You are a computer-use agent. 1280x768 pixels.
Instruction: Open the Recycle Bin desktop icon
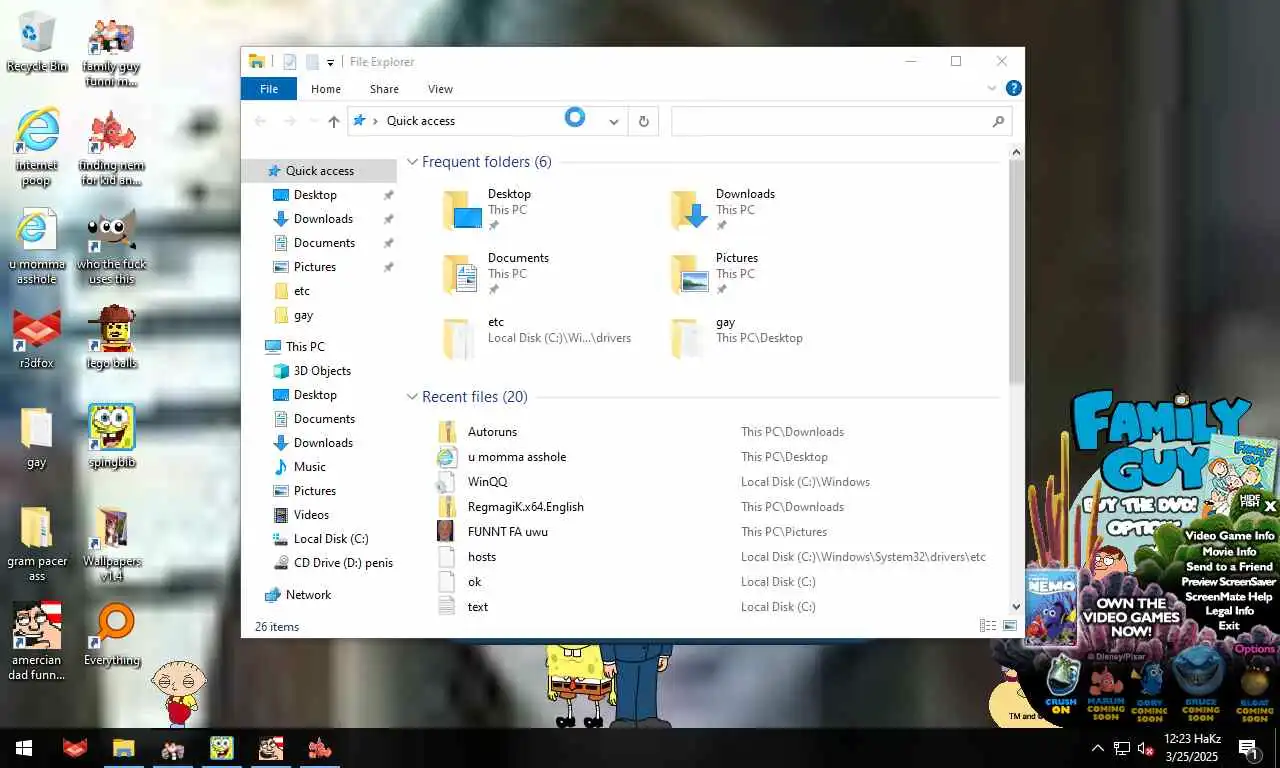(37, 42)
